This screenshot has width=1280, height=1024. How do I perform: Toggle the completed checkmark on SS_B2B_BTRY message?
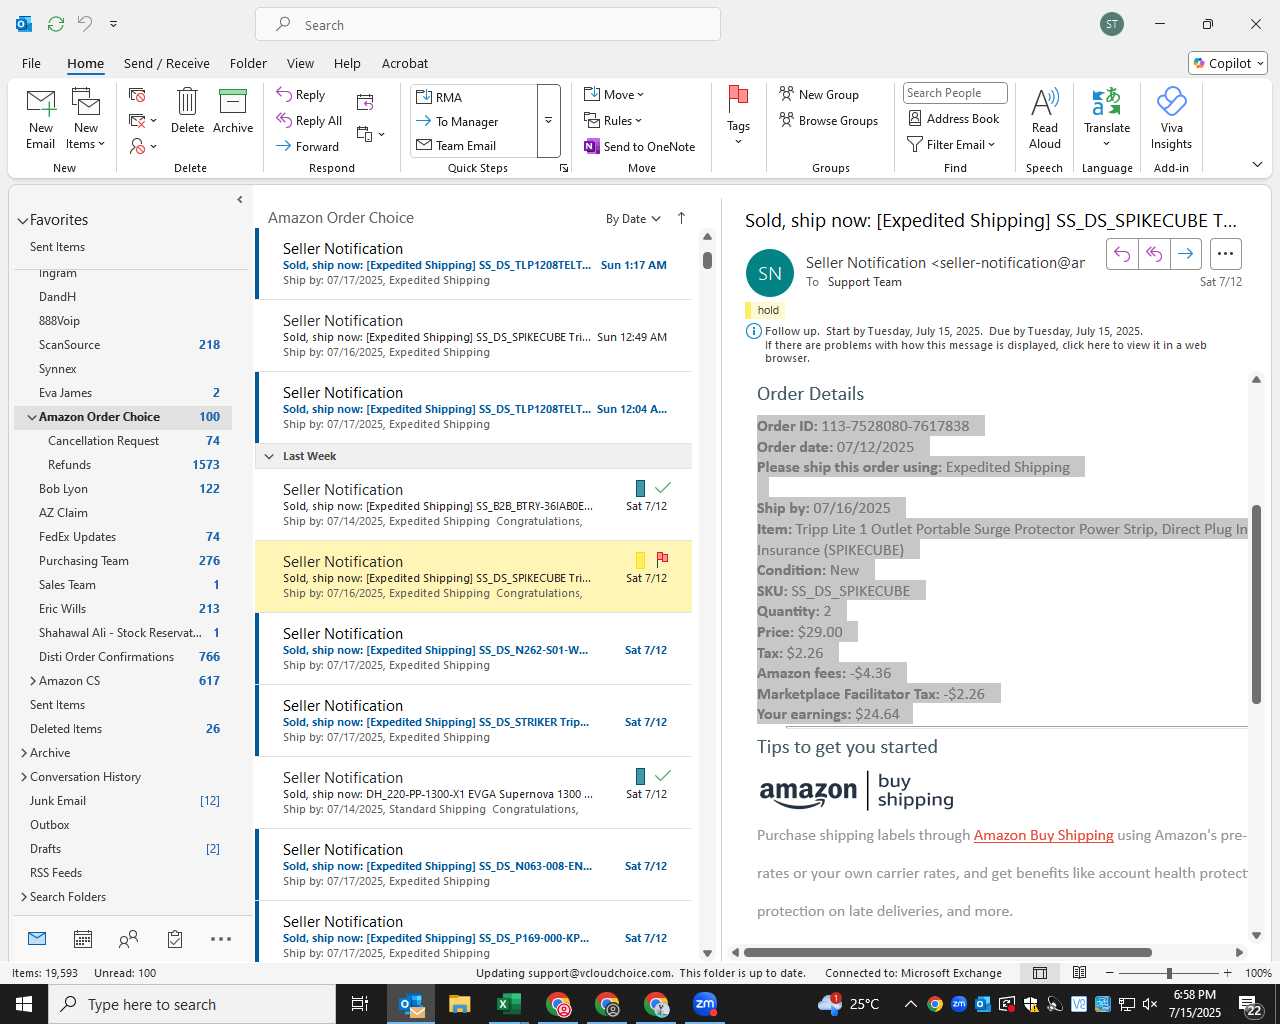[x=662, y=487]
